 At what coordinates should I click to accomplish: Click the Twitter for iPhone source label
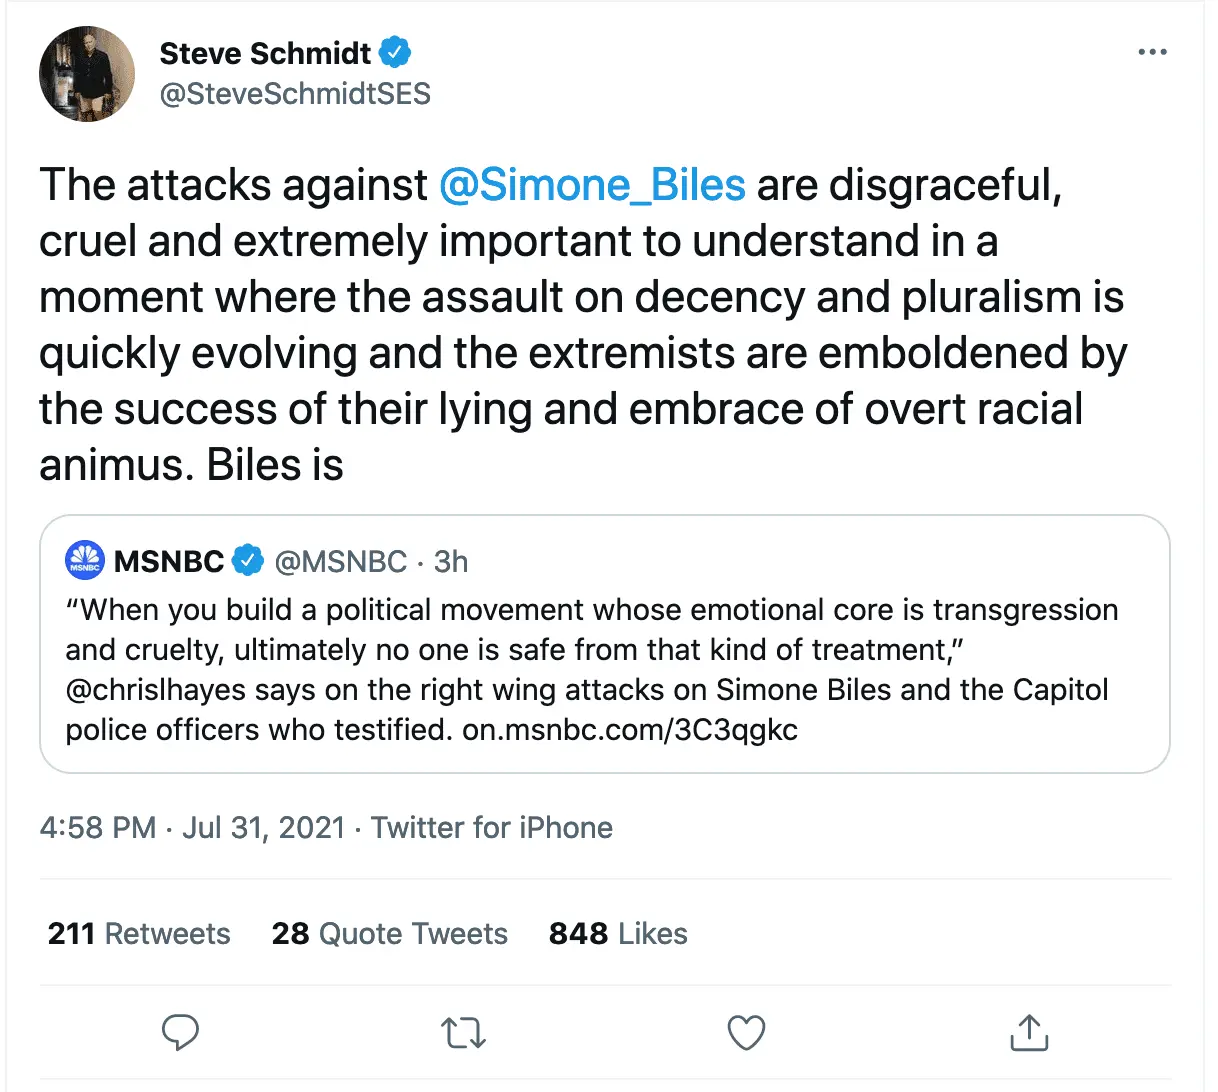click(x=492, y=827)
